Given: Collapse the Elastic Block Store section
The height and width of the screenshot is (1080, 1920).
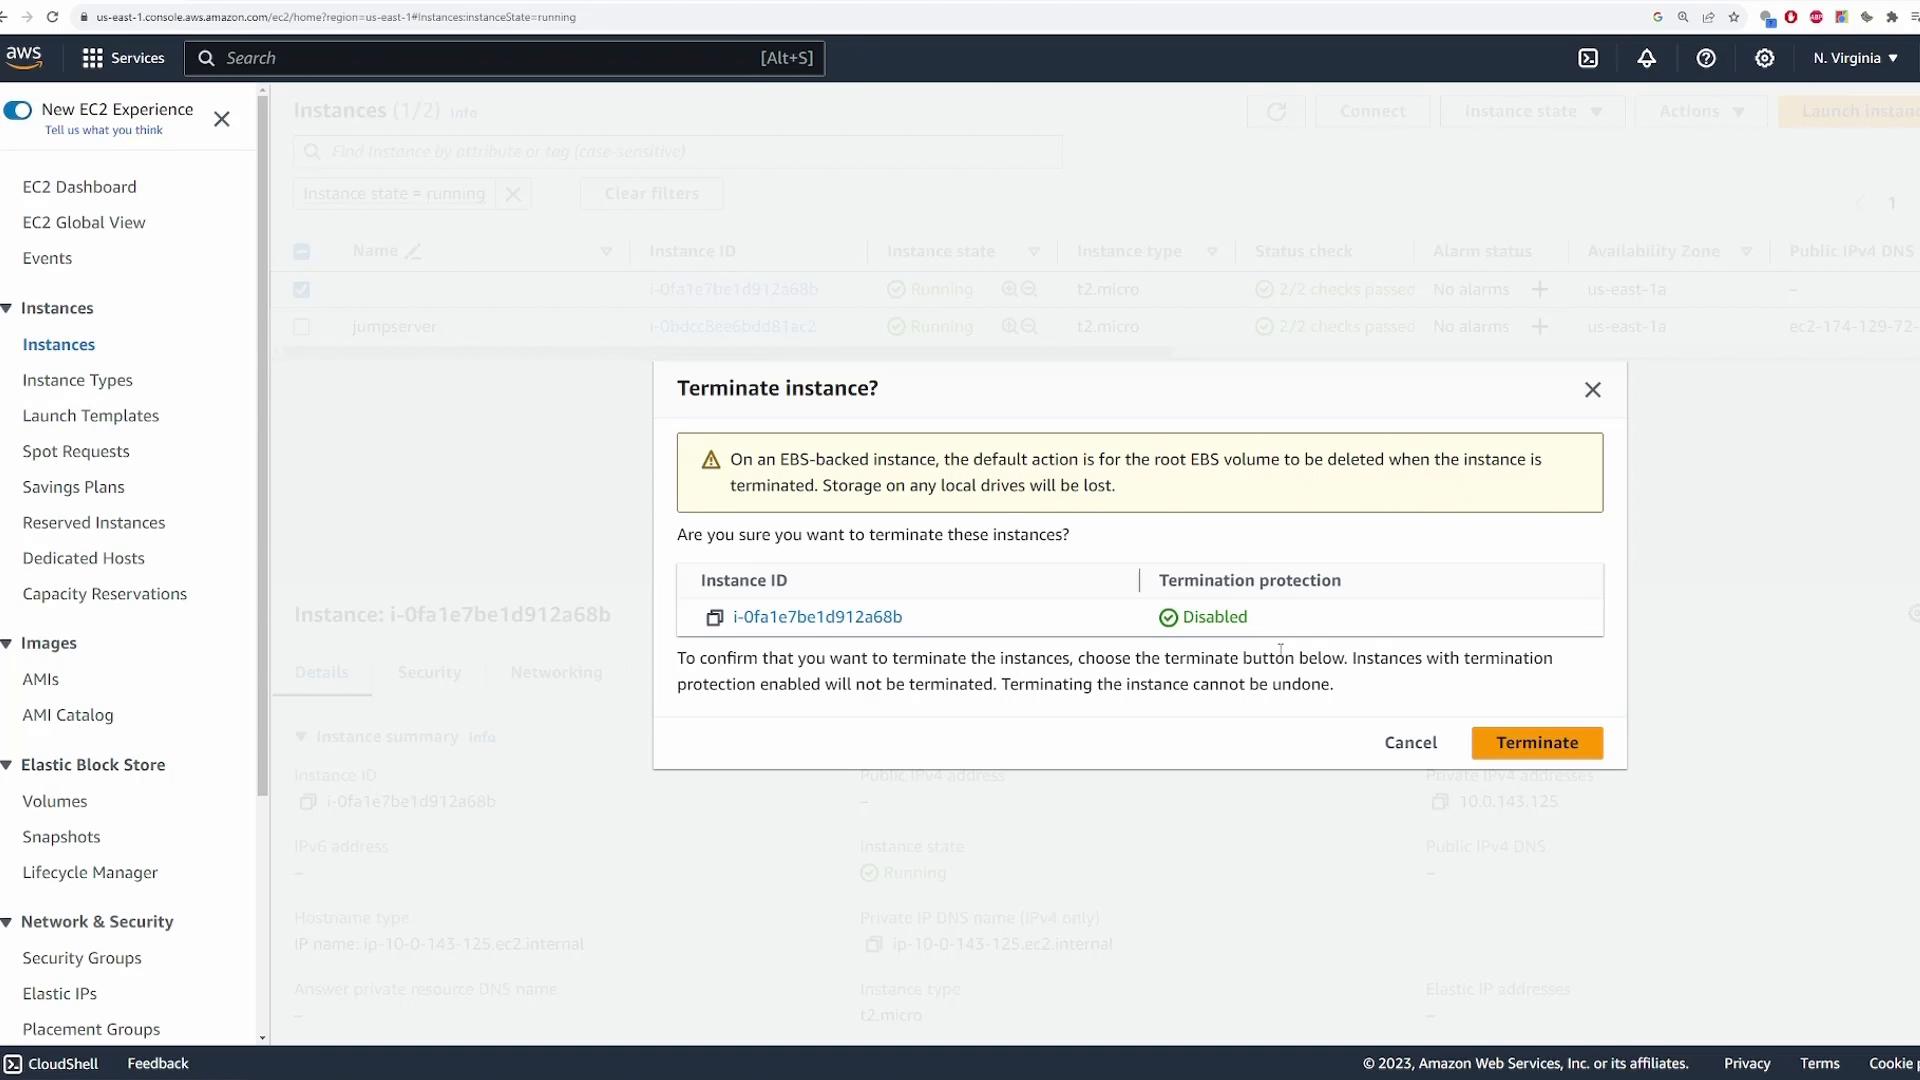Looking at the screenshot, I should (7, 765).
